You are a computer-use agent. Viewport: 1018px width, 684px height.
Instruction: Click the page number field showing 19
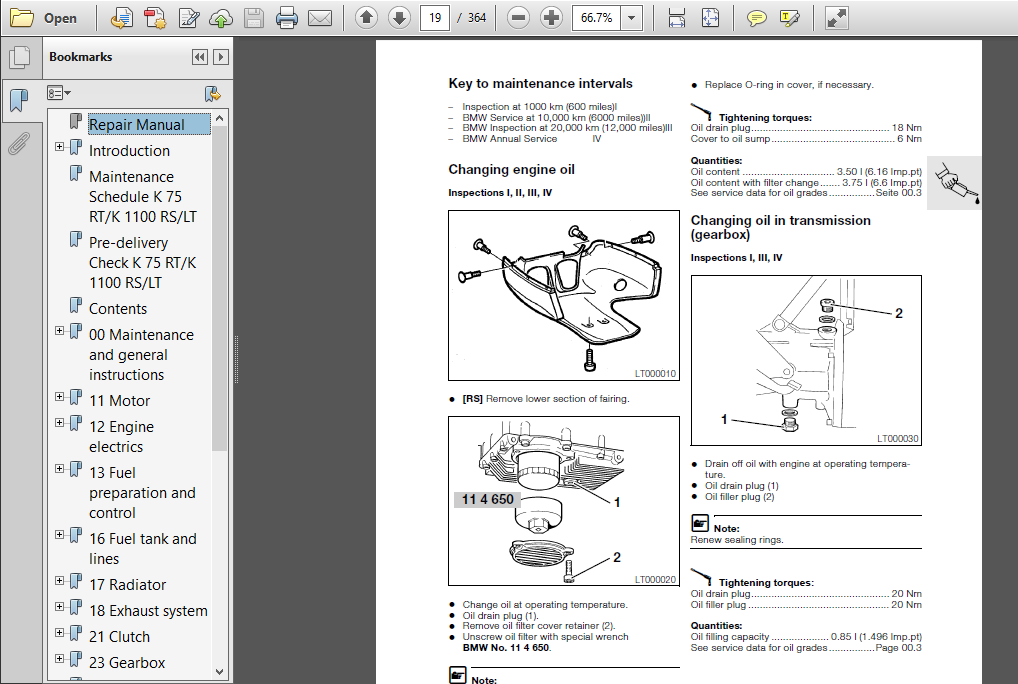click(x=435, y=18)
